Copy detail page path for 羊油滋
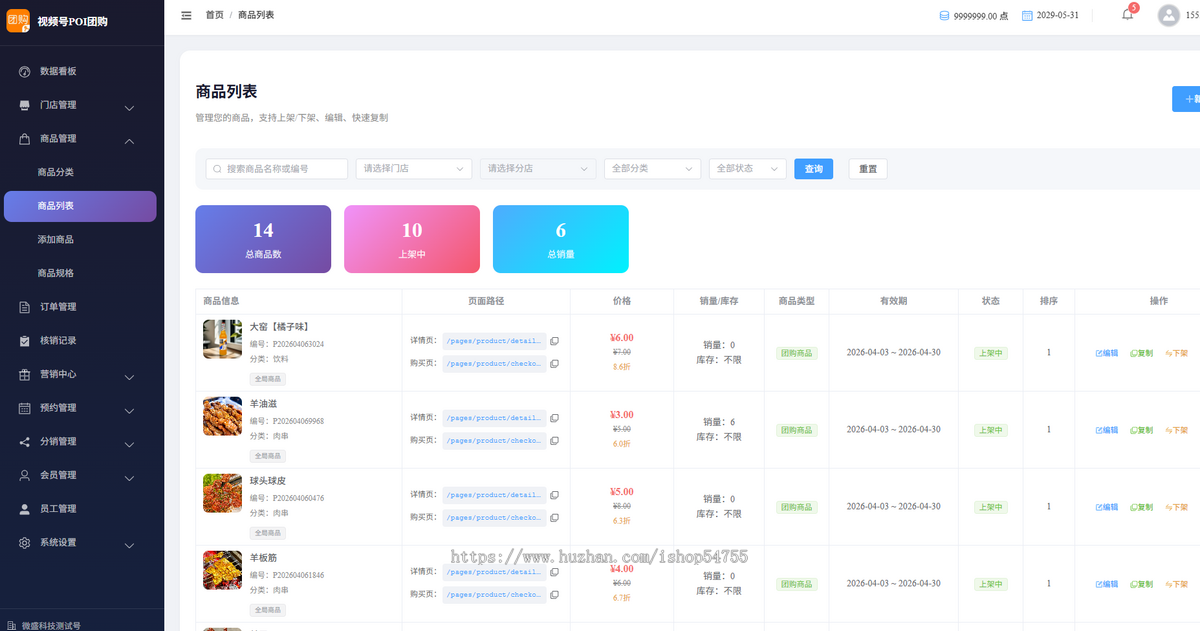 tap(554, 418)
